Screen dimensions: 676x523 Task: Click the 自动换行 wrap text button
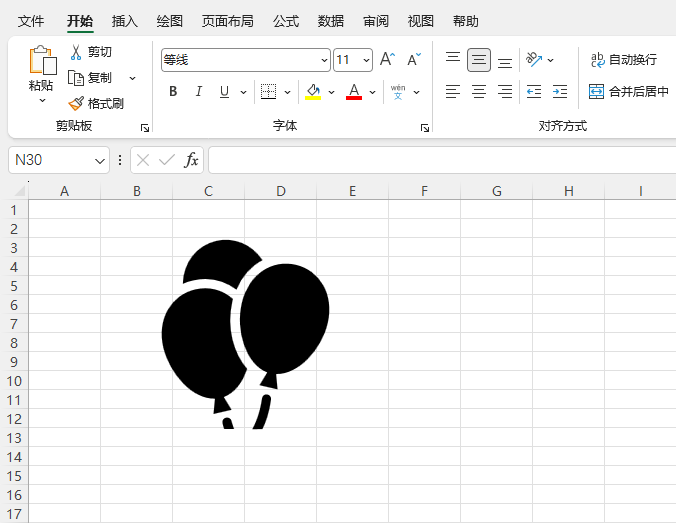(x=624, y=60)
